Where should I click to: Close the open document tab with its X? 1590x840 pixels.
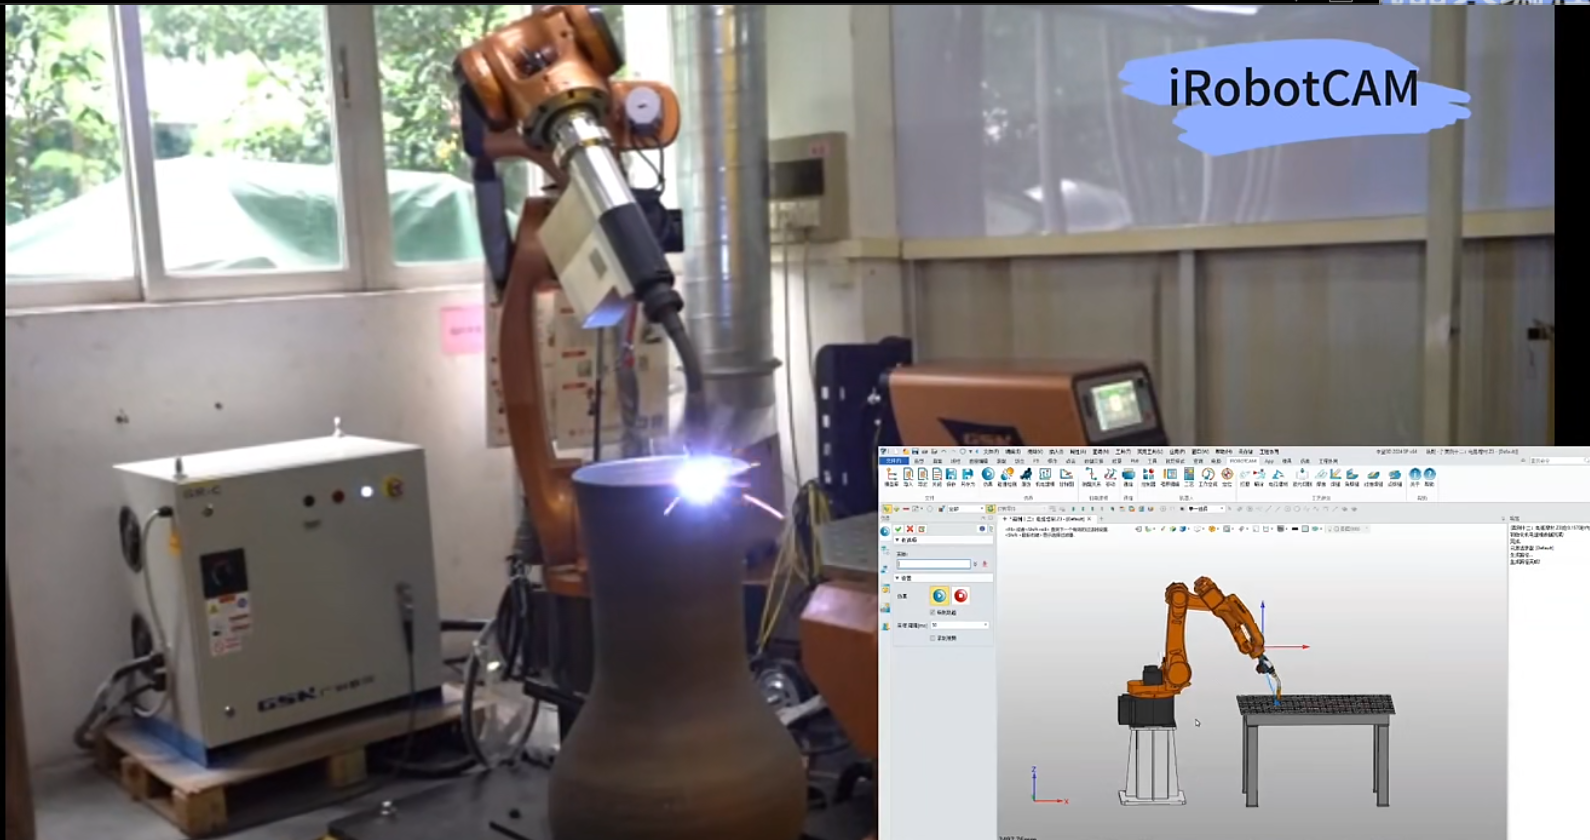click(1090, 519)
